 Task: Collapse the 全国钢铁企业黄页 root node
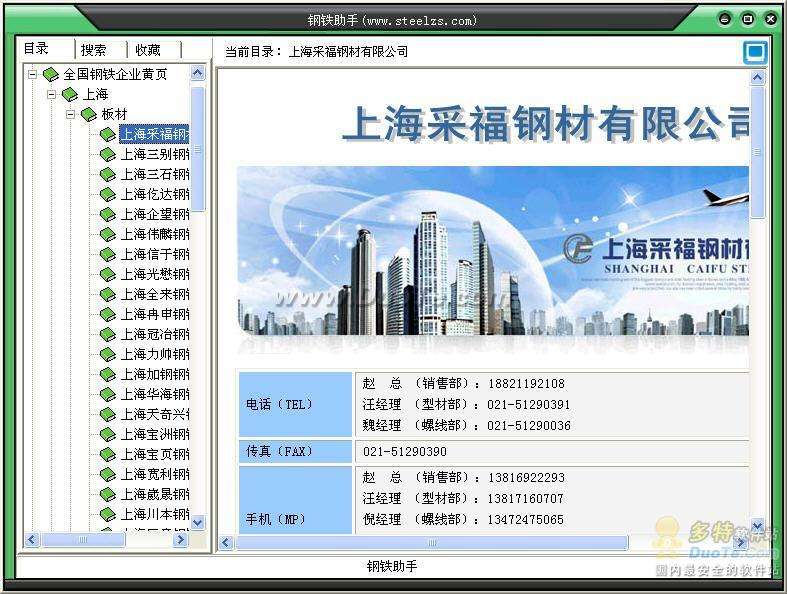[32, 74]
